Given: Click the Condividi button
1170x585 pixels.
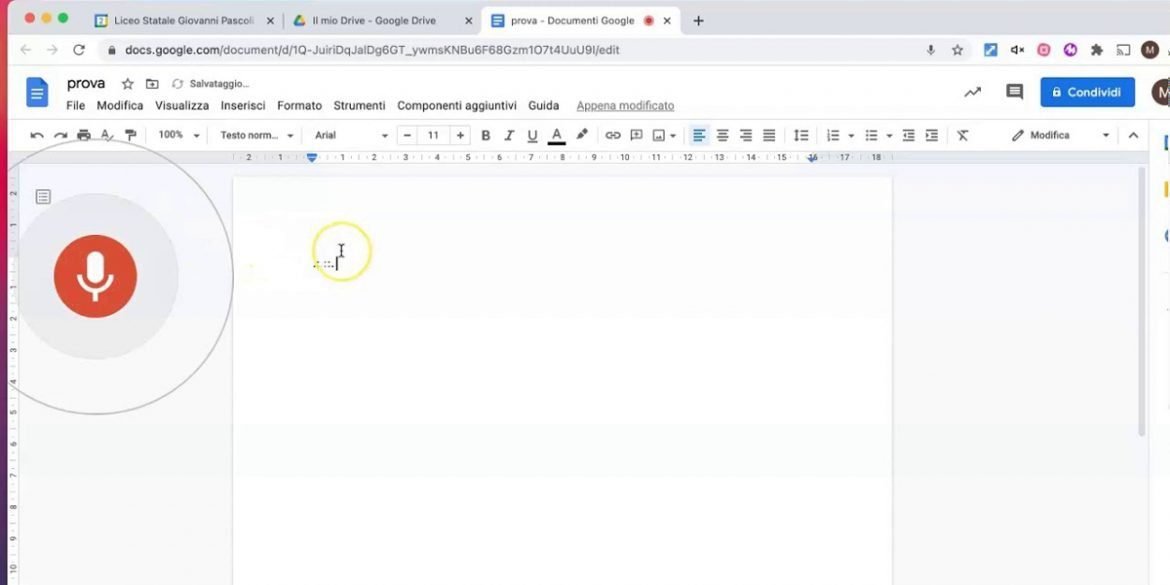Looking at the screenshot, I should point(1087,91).
